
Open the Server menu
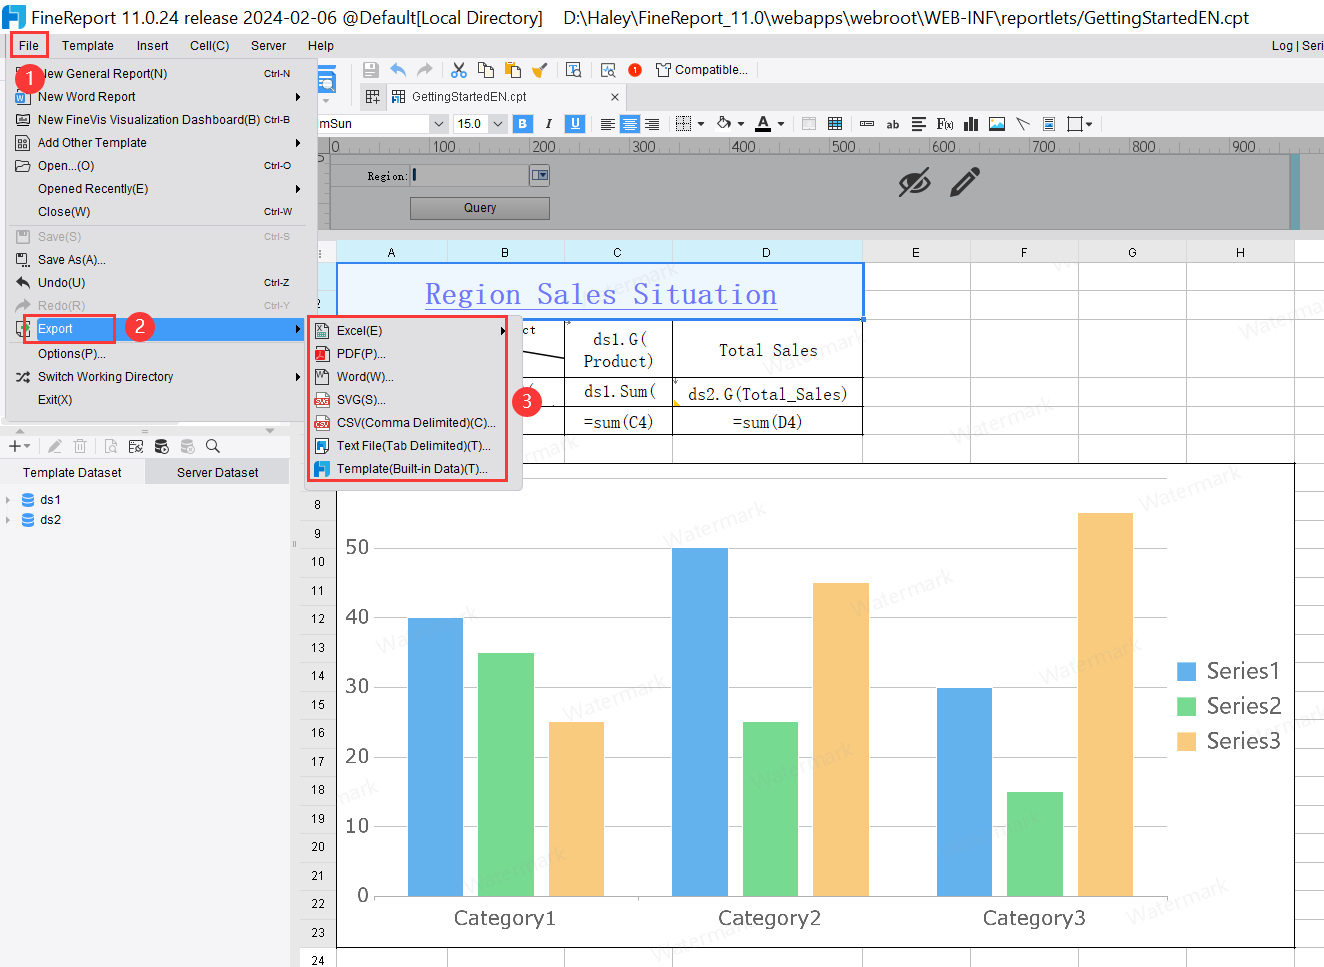click(267, 45)
